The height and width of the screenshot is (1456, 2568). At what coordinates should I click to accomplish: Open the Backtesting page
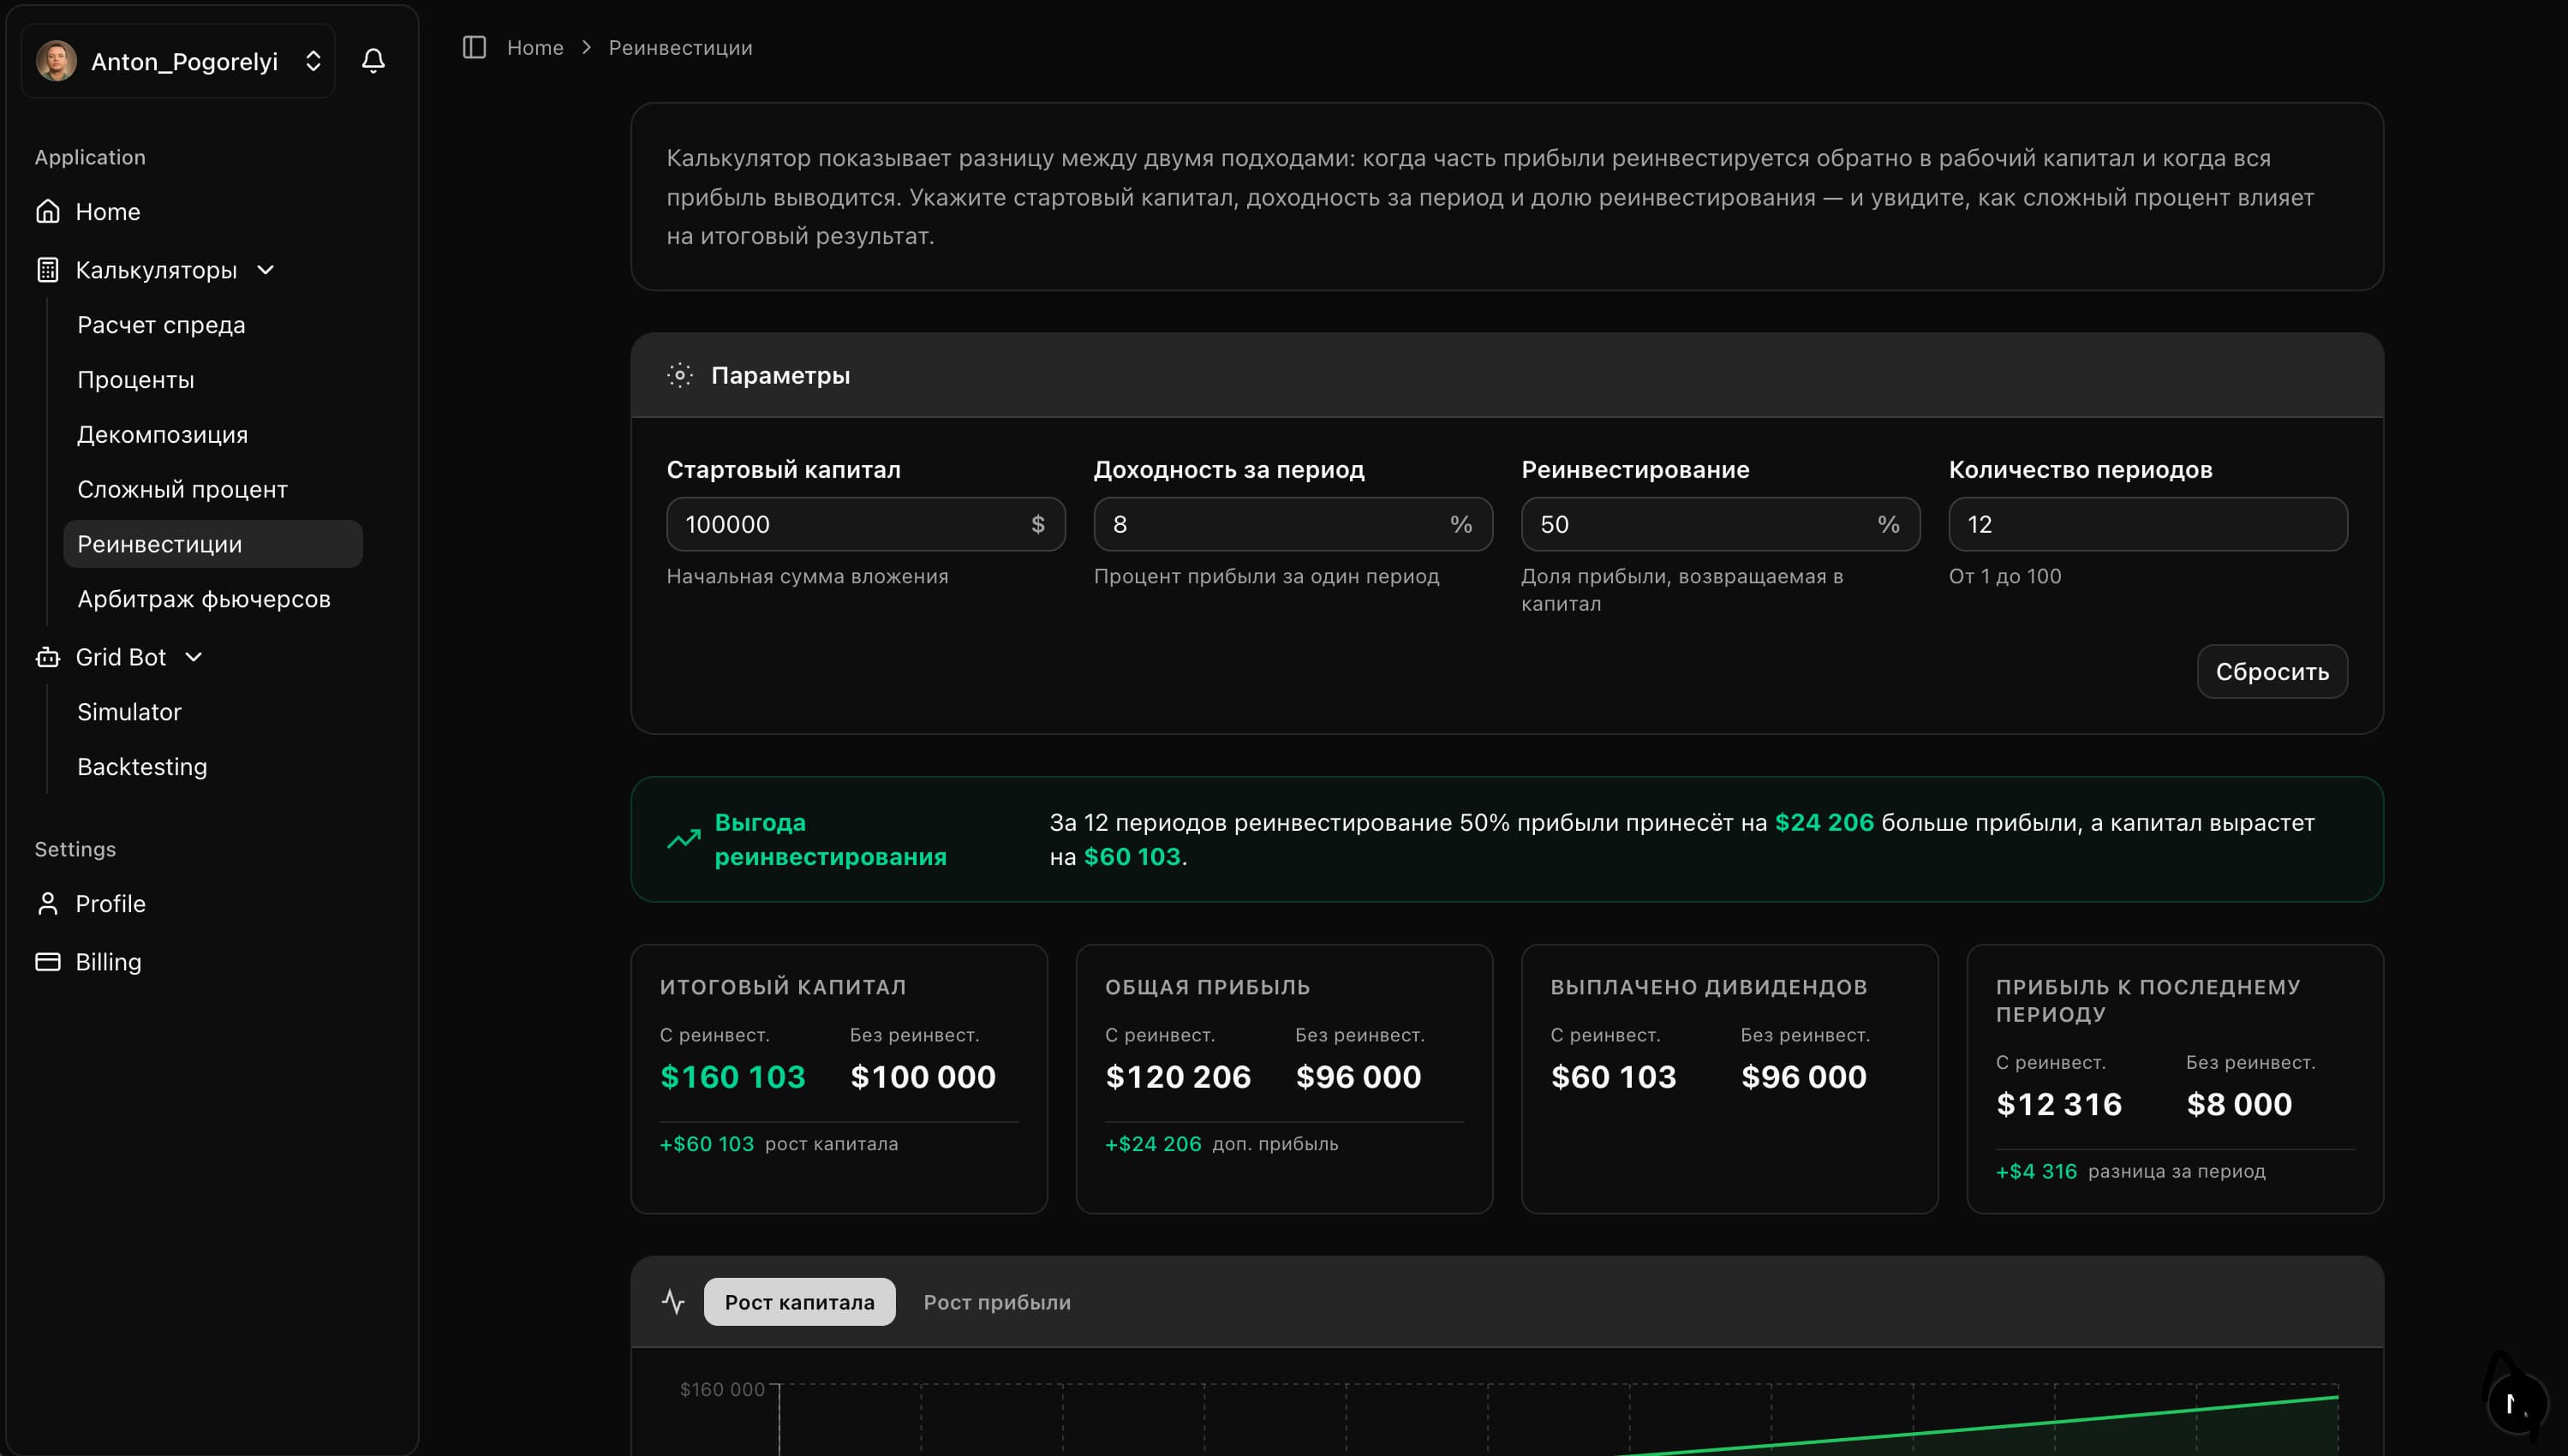pos(213,767)
